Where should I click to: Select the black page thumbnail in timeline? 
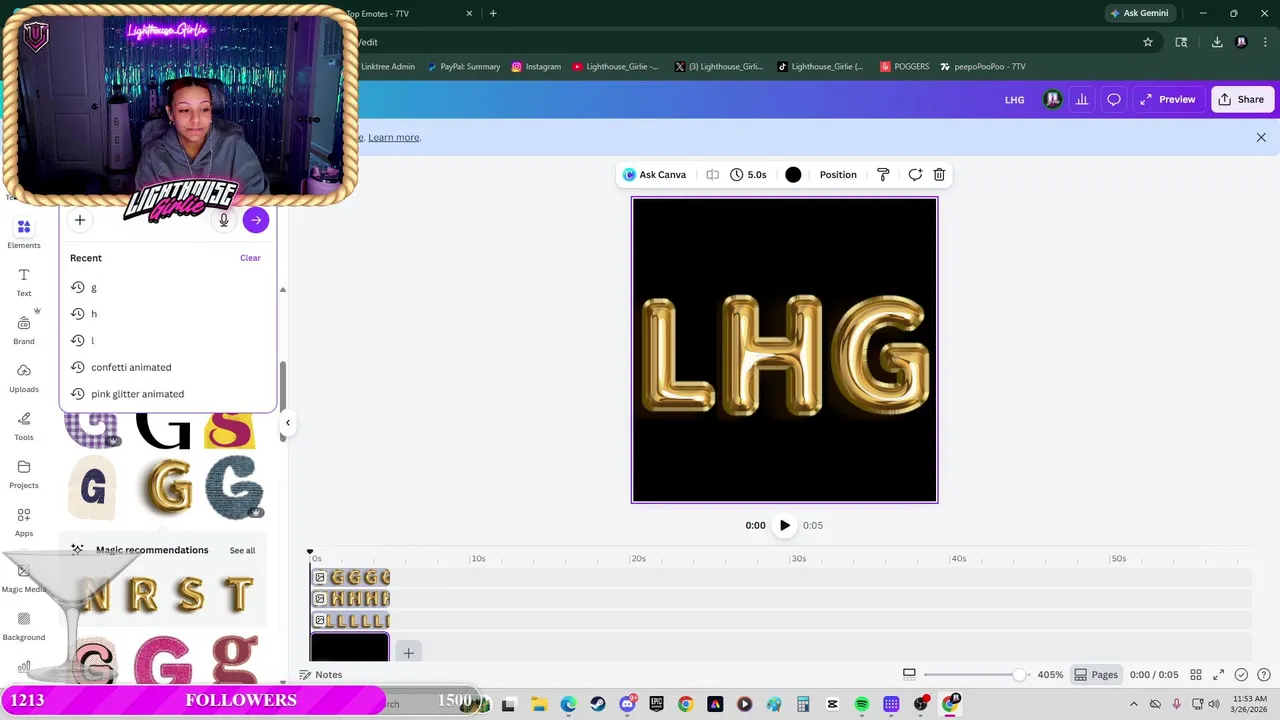pyautogui.click(x=350, y=648)
